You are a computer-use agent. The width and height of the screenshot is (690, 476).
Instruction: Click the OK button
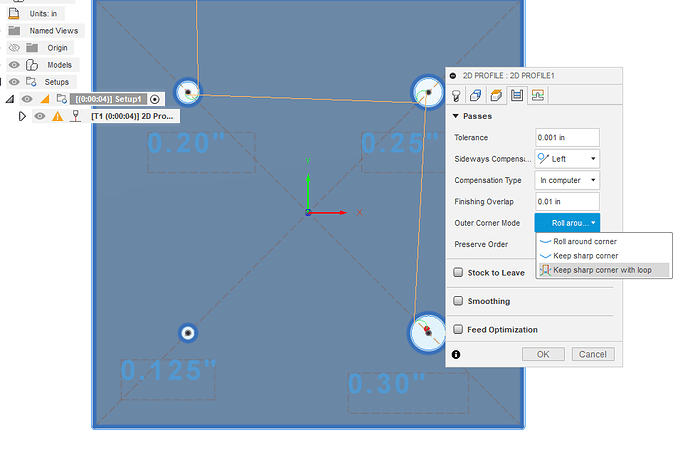tap(543, 354)
